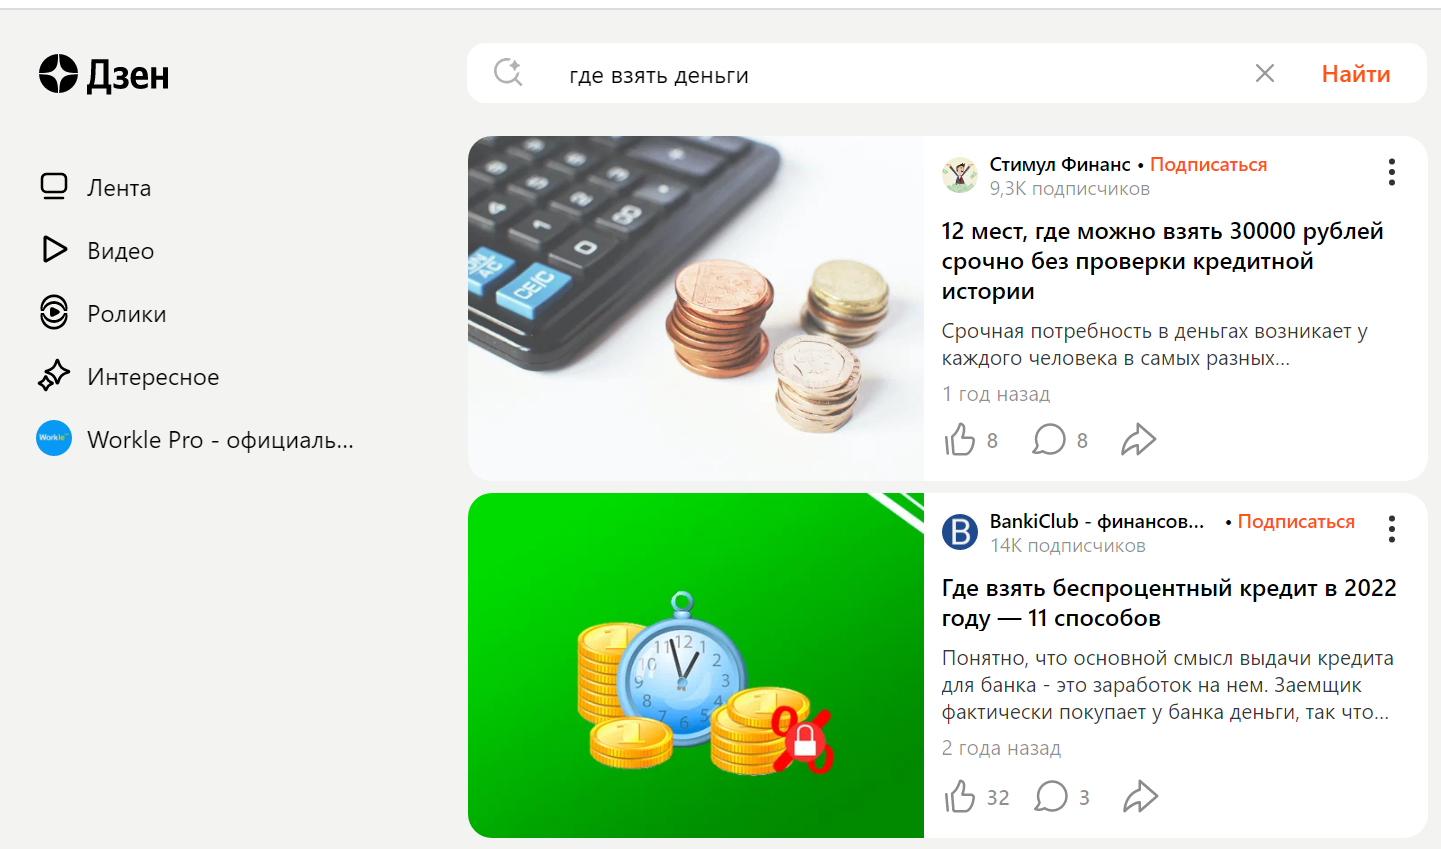Open Стимул Финанс channel avatar

tap(960, 175)
